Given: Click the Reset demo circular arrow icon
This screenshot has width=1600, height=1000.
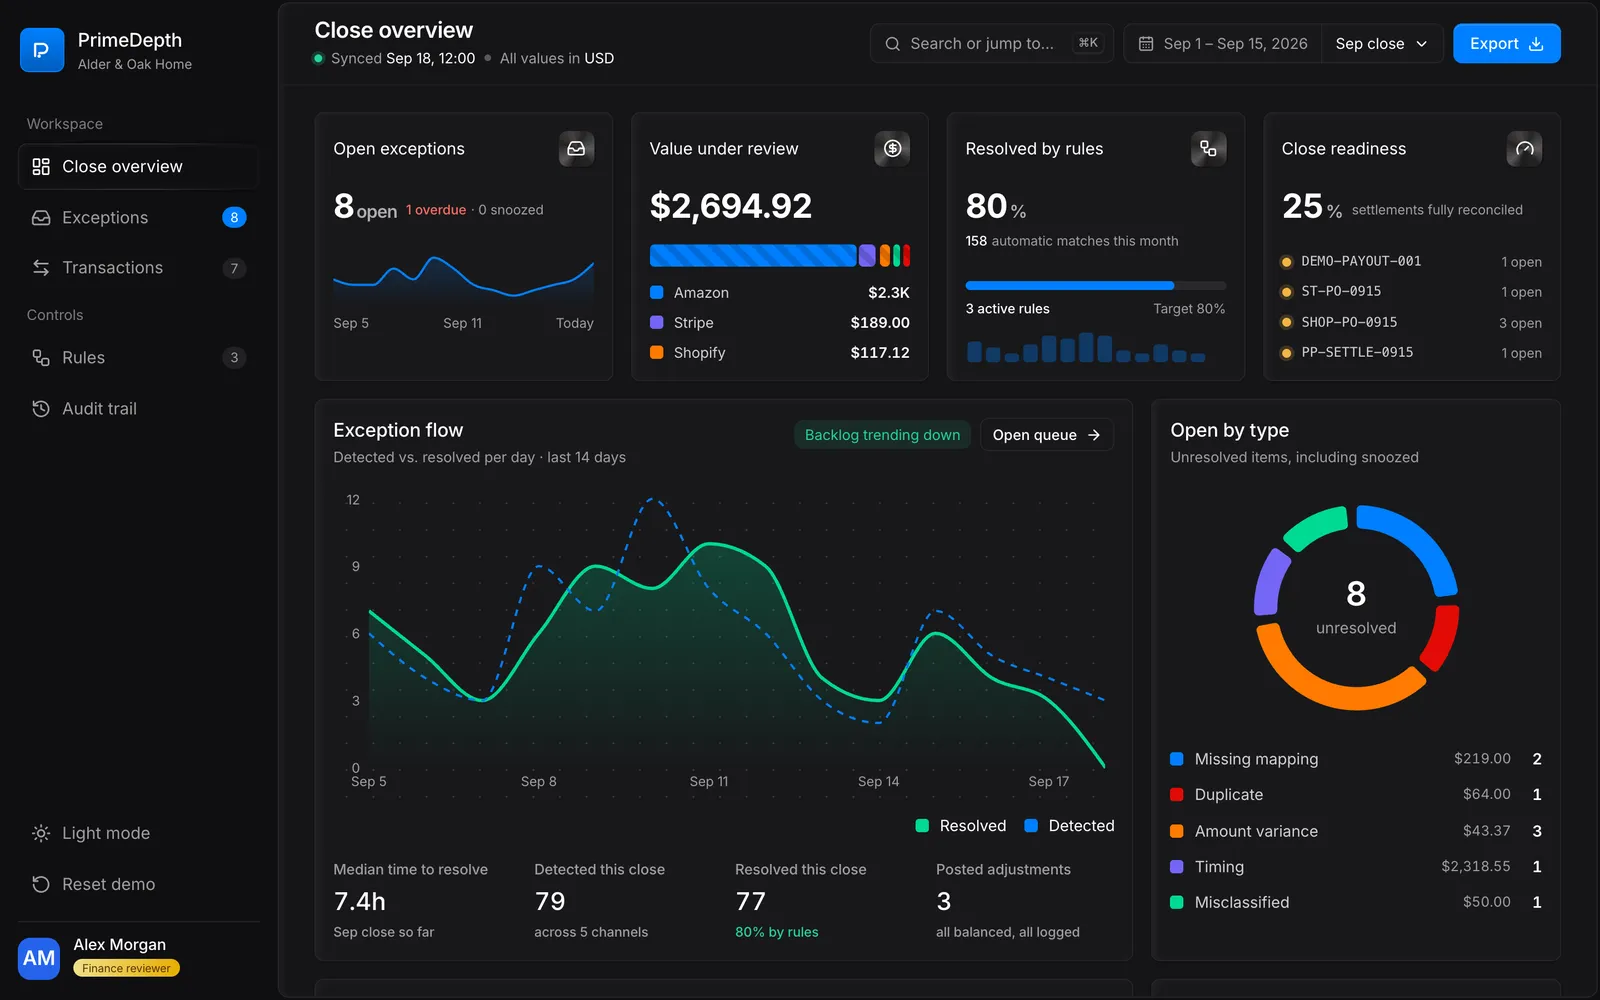Looking at the screenshot, I should 41,884.
